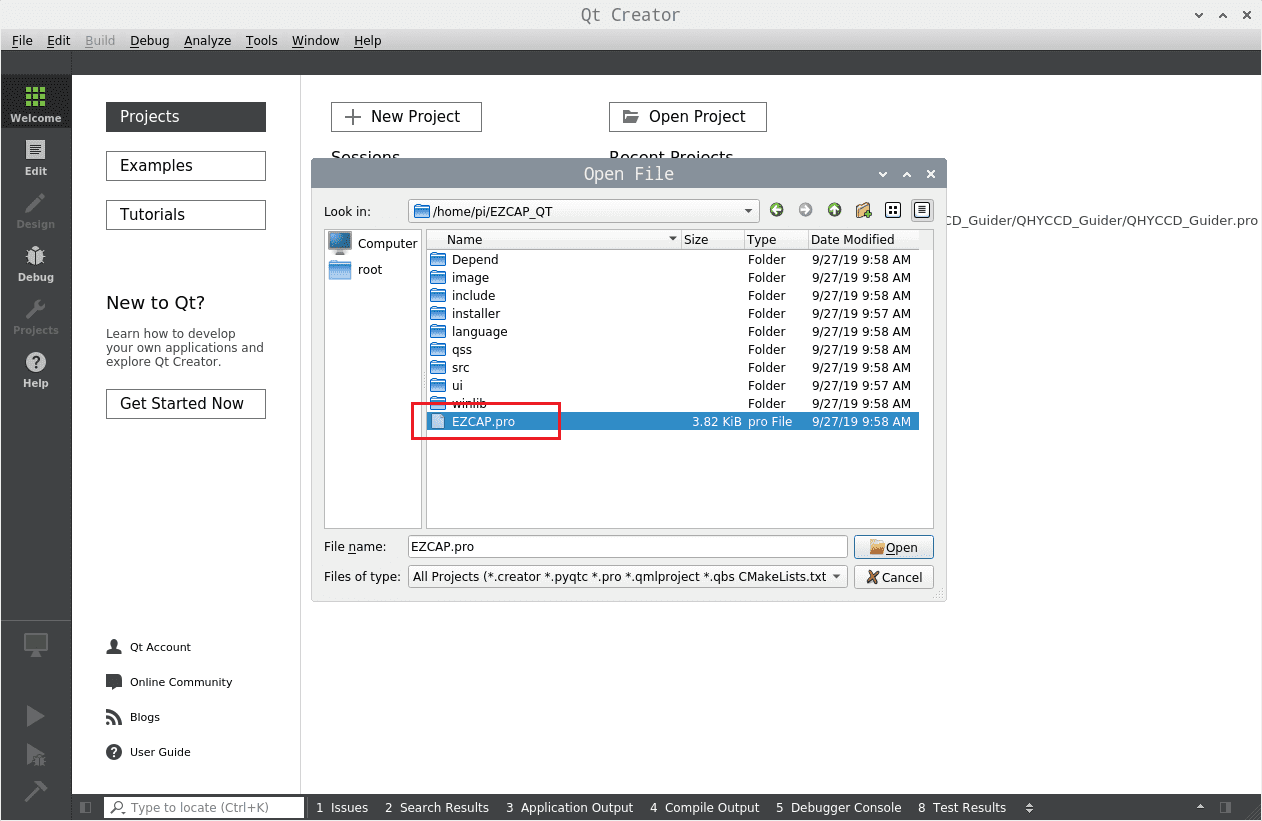Open the Window menu
This screenshot has height=821, width=1262.
(315, 40)
